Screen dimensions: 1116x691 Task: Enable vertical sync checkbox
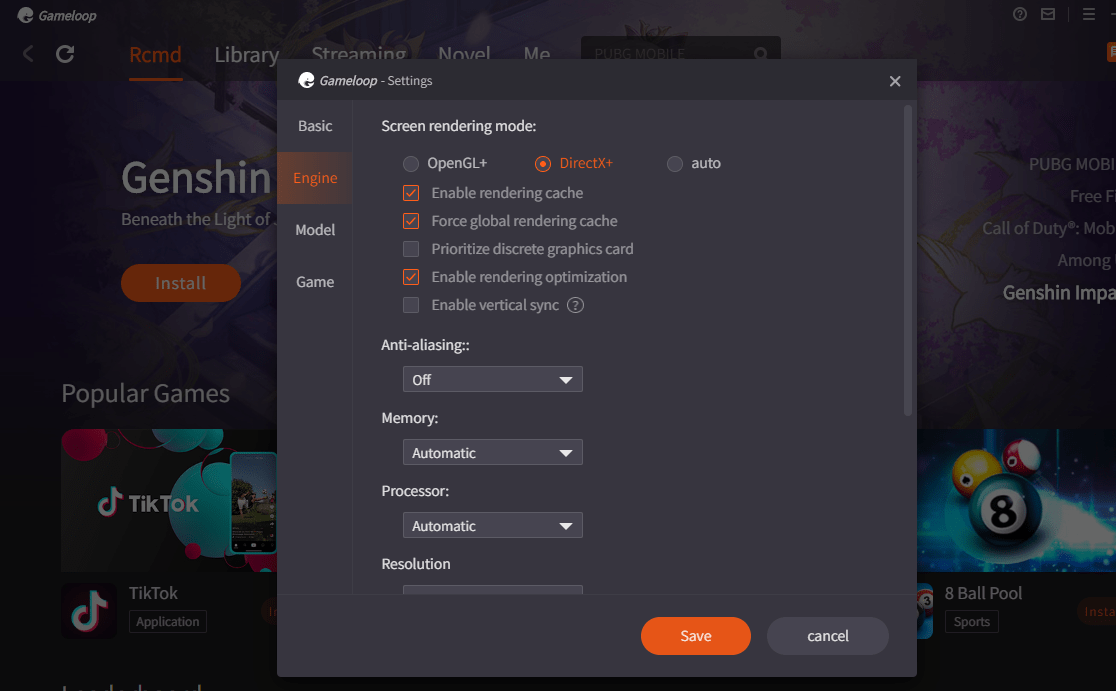411,305
